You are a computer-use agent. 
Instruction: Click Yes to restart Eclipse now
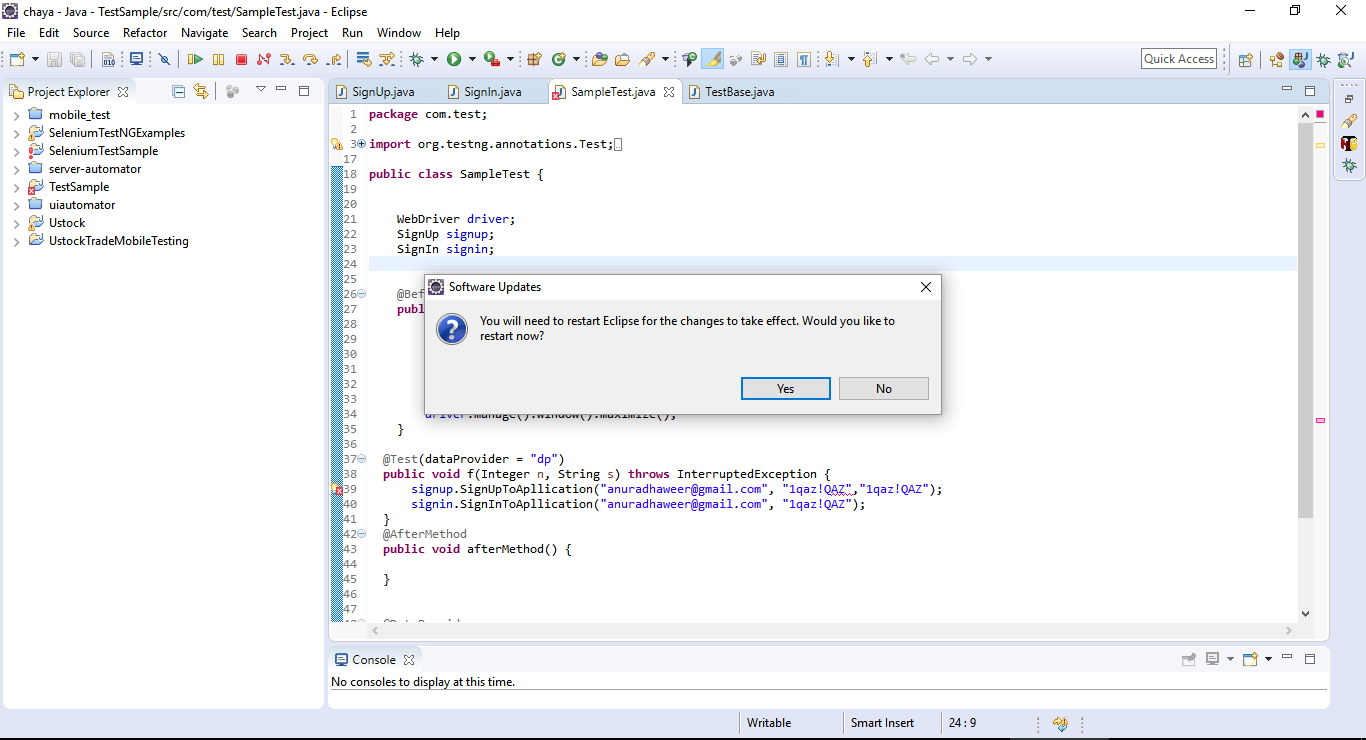pyautogui.click(x=785, y=388)
